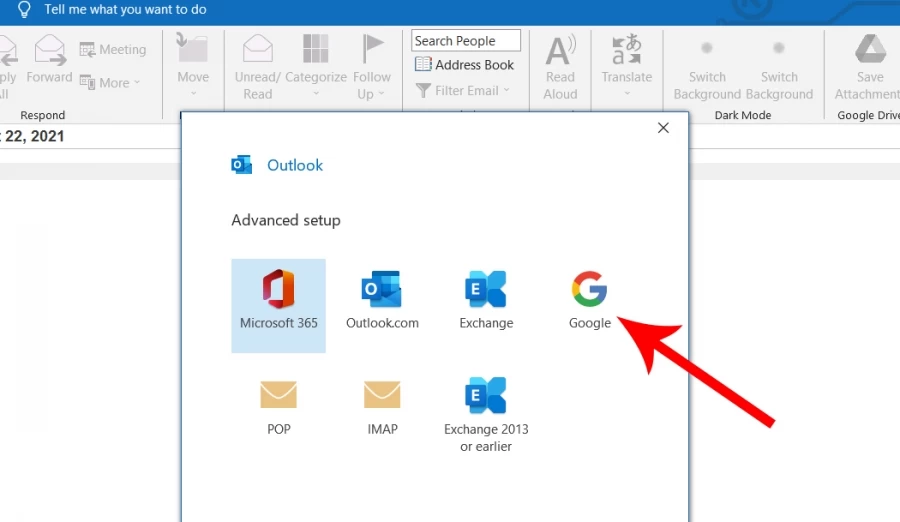This screenshot has width=900, height=522.
Task: Close the Advanced setup dialog
Action: (x=663, y=128)
